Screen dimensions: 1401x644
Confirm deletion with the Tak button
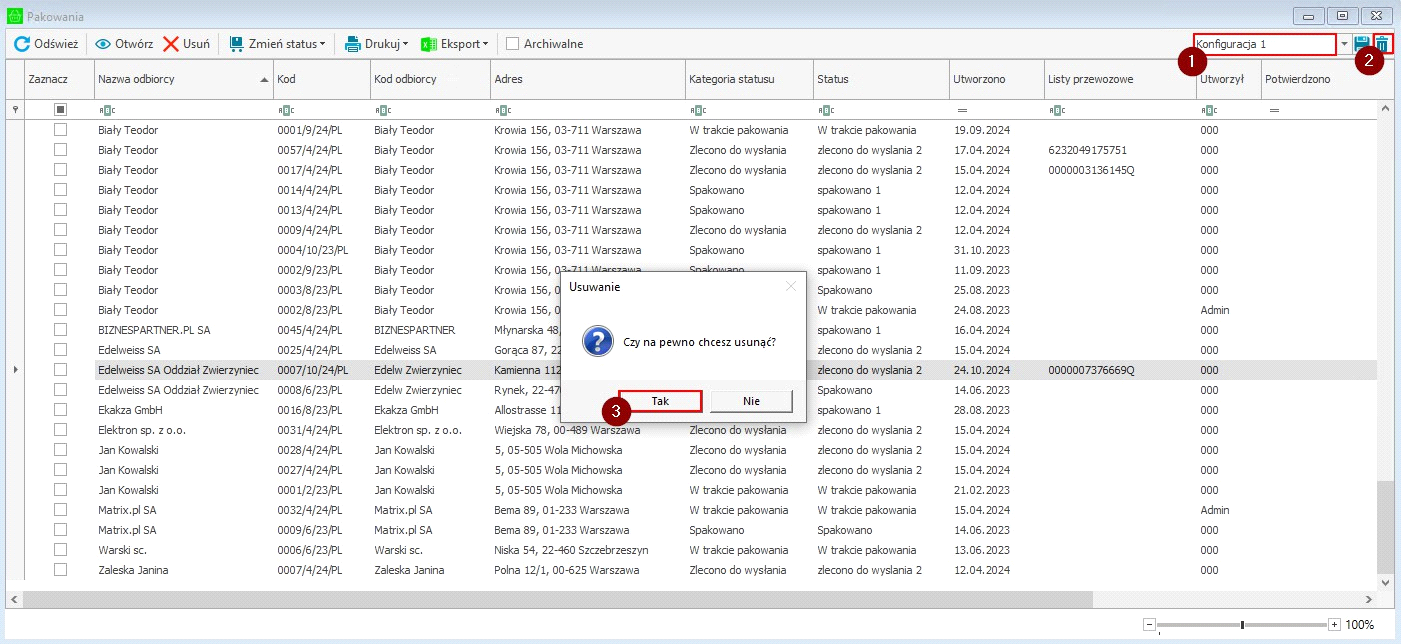coord(660,401)
